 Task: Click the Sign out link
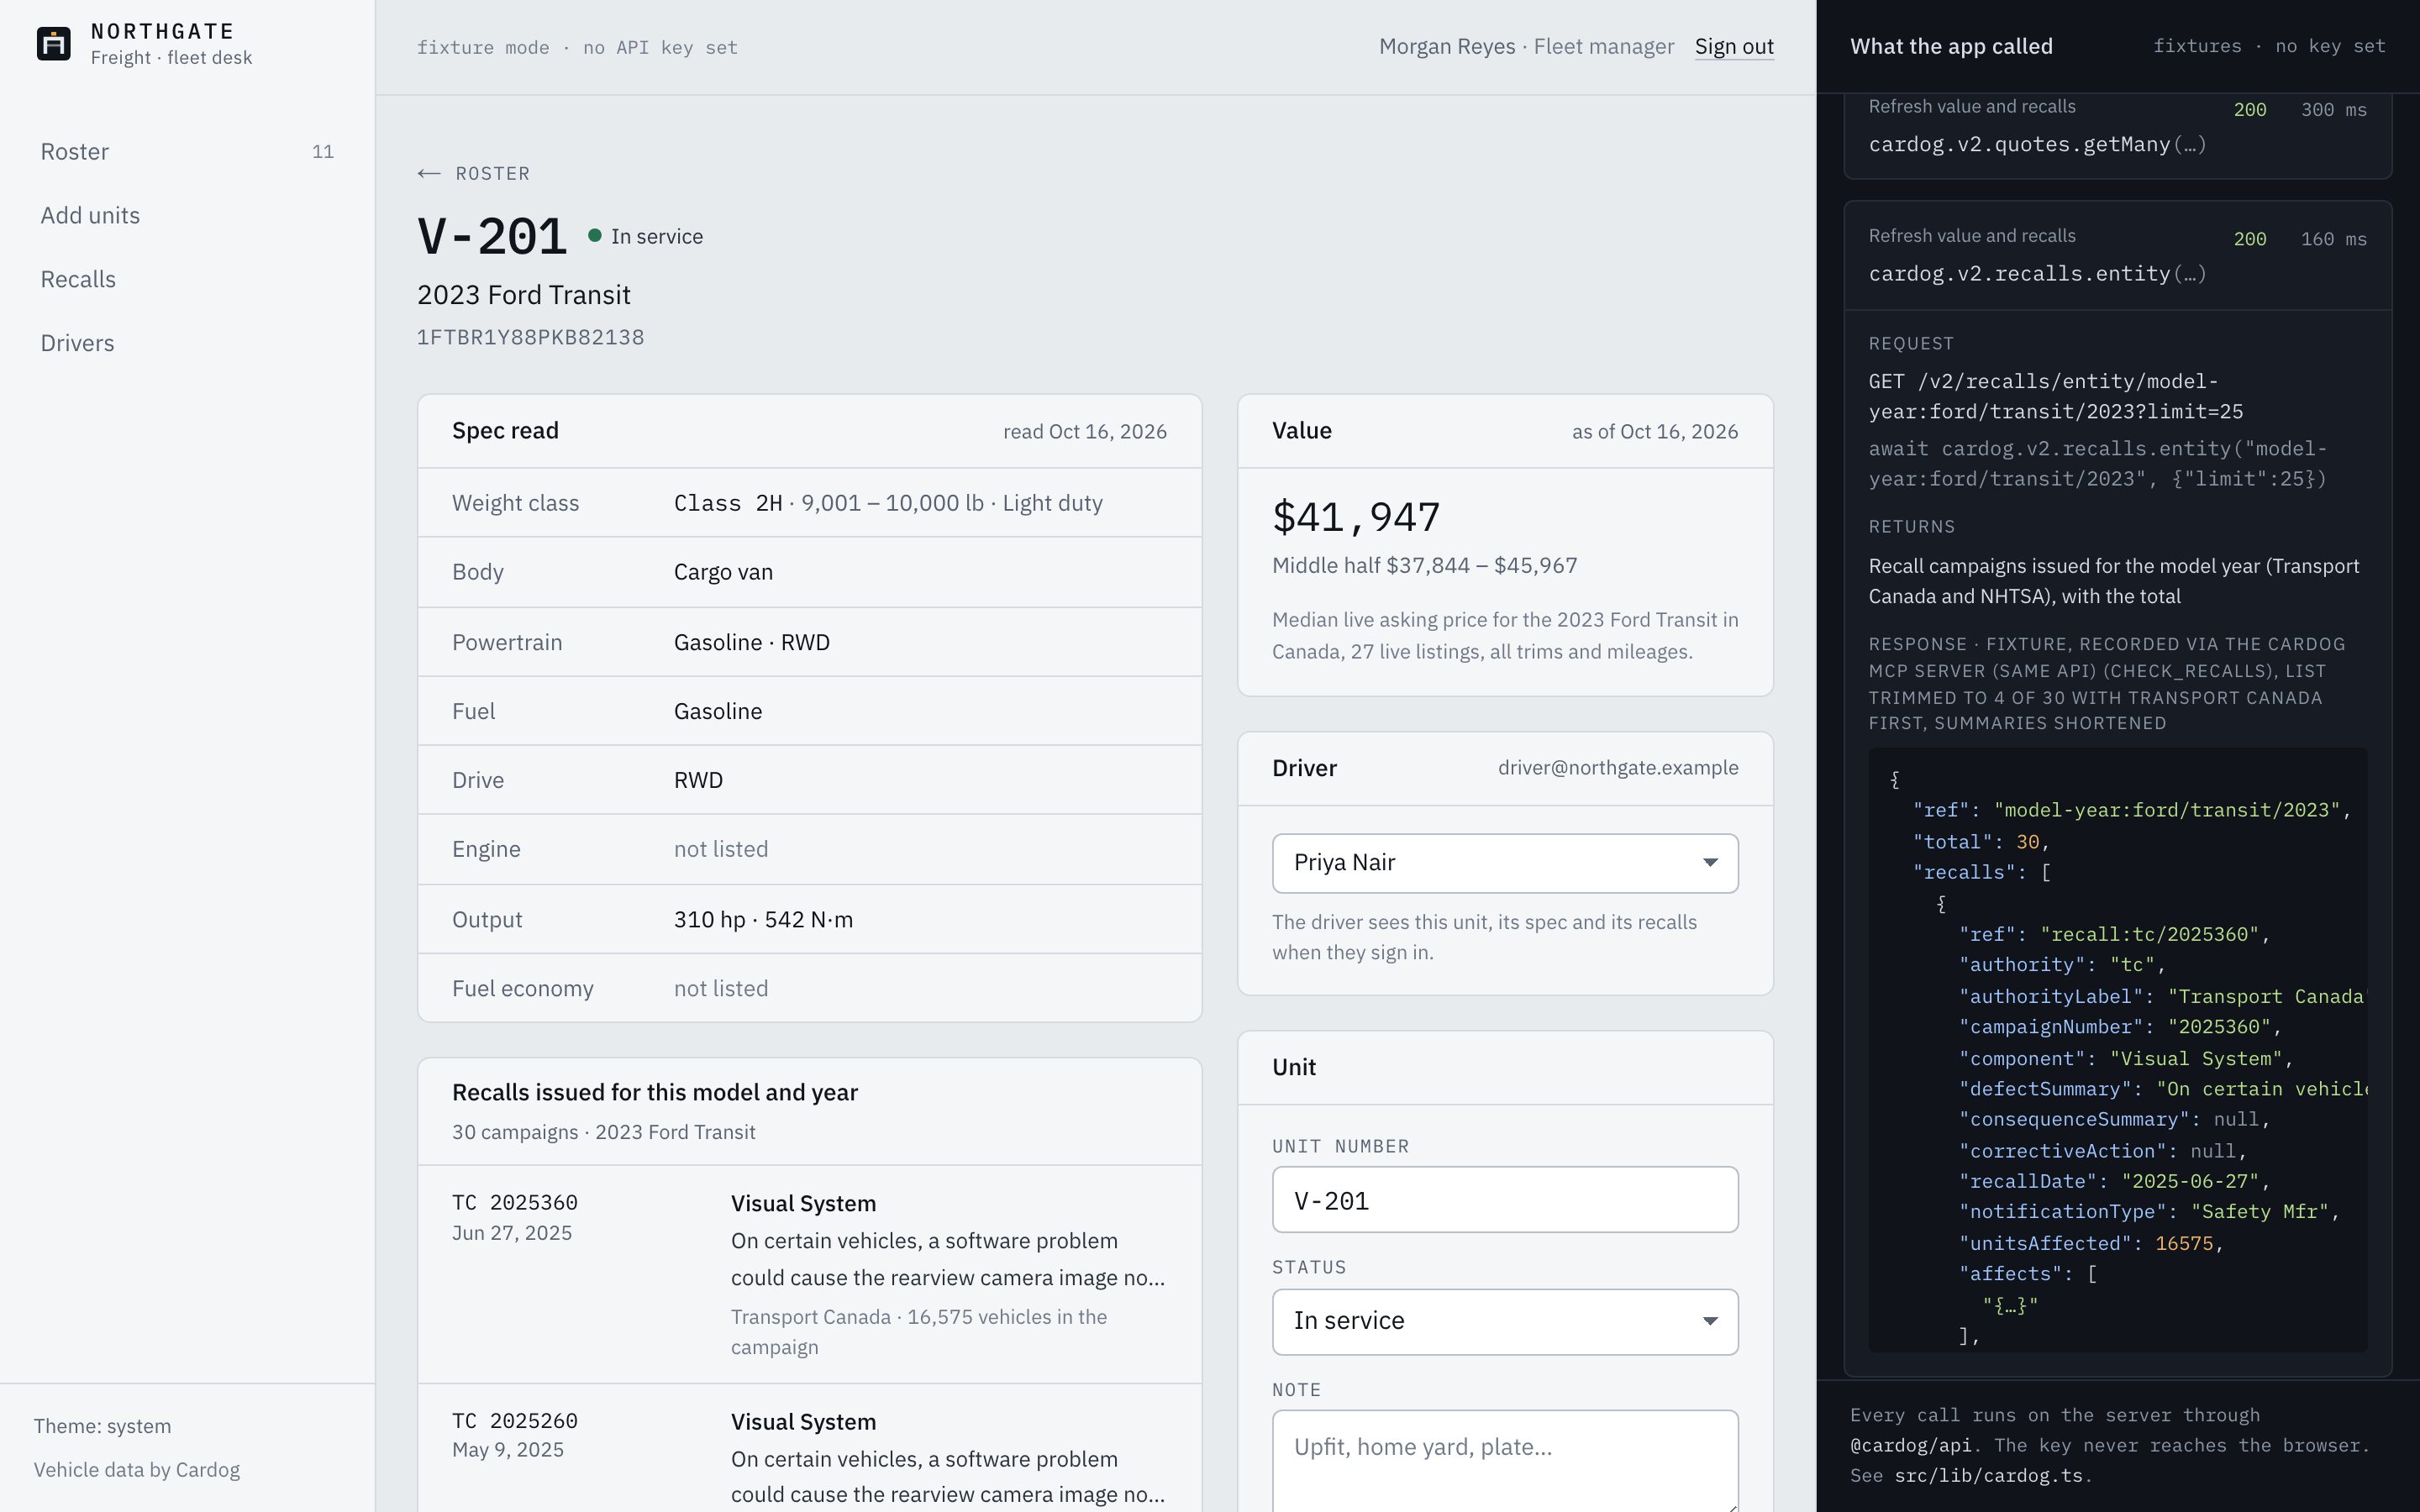point(1734,47)
